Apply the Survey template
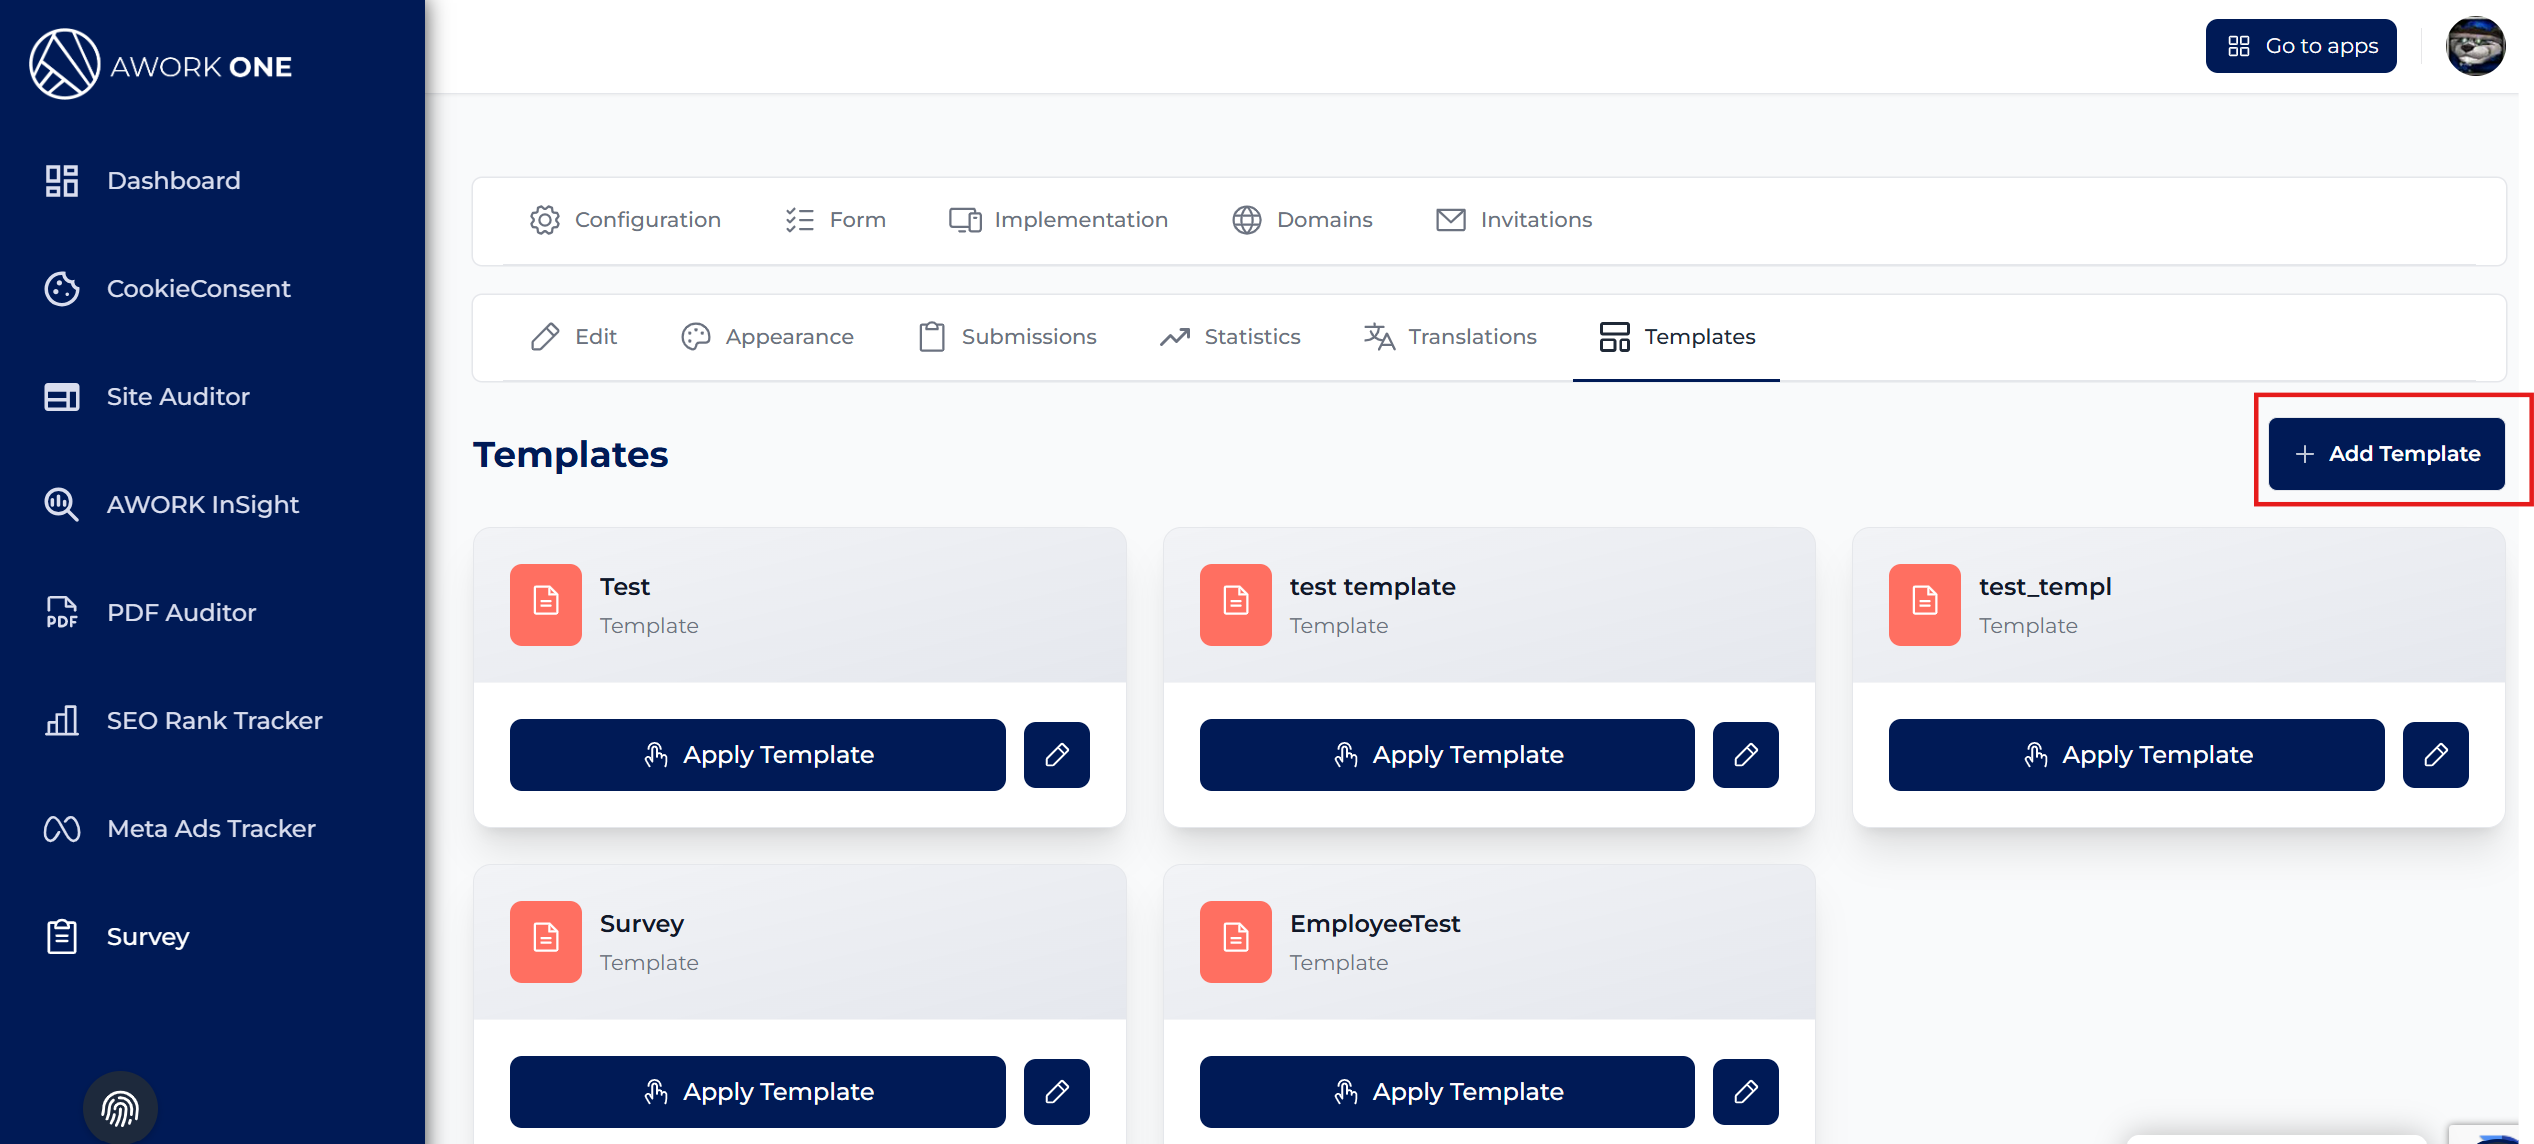This screenshot has width=2534, height=1144. [x=757, y=1091]
